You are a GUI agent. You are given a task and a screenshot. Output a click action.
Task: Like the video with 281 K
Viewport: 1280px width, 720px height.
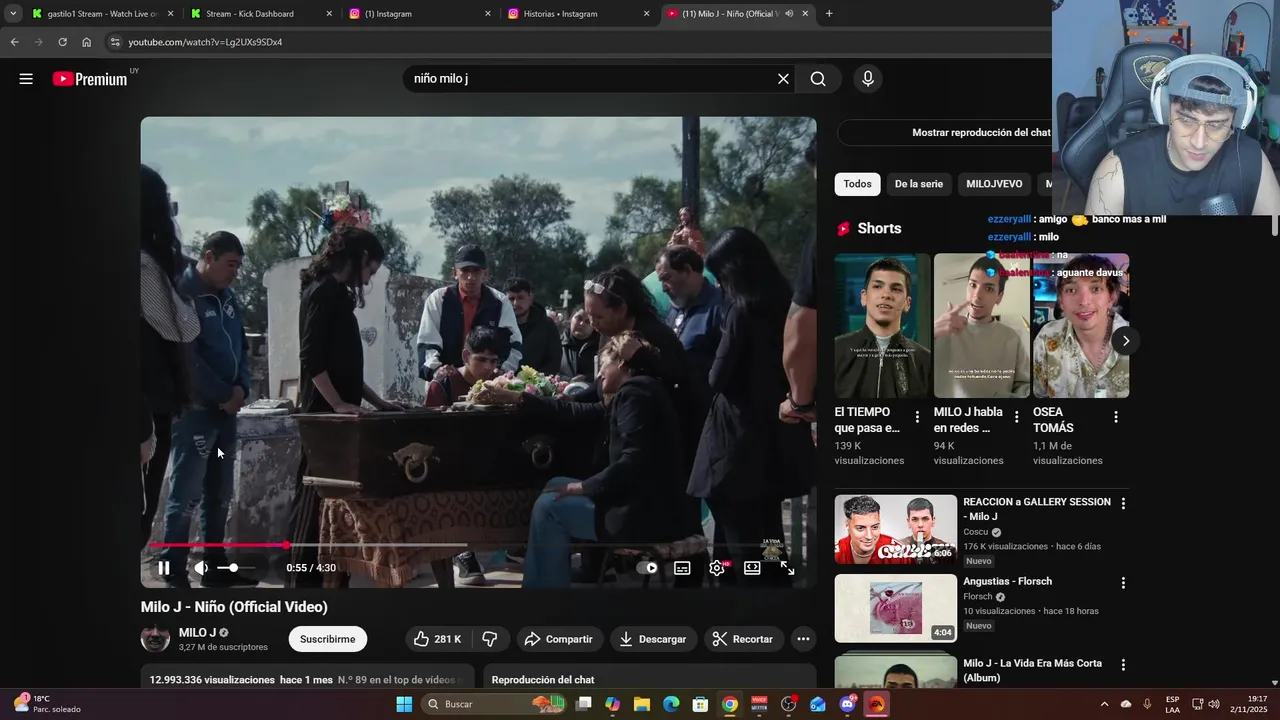click(x=438, y=639)
